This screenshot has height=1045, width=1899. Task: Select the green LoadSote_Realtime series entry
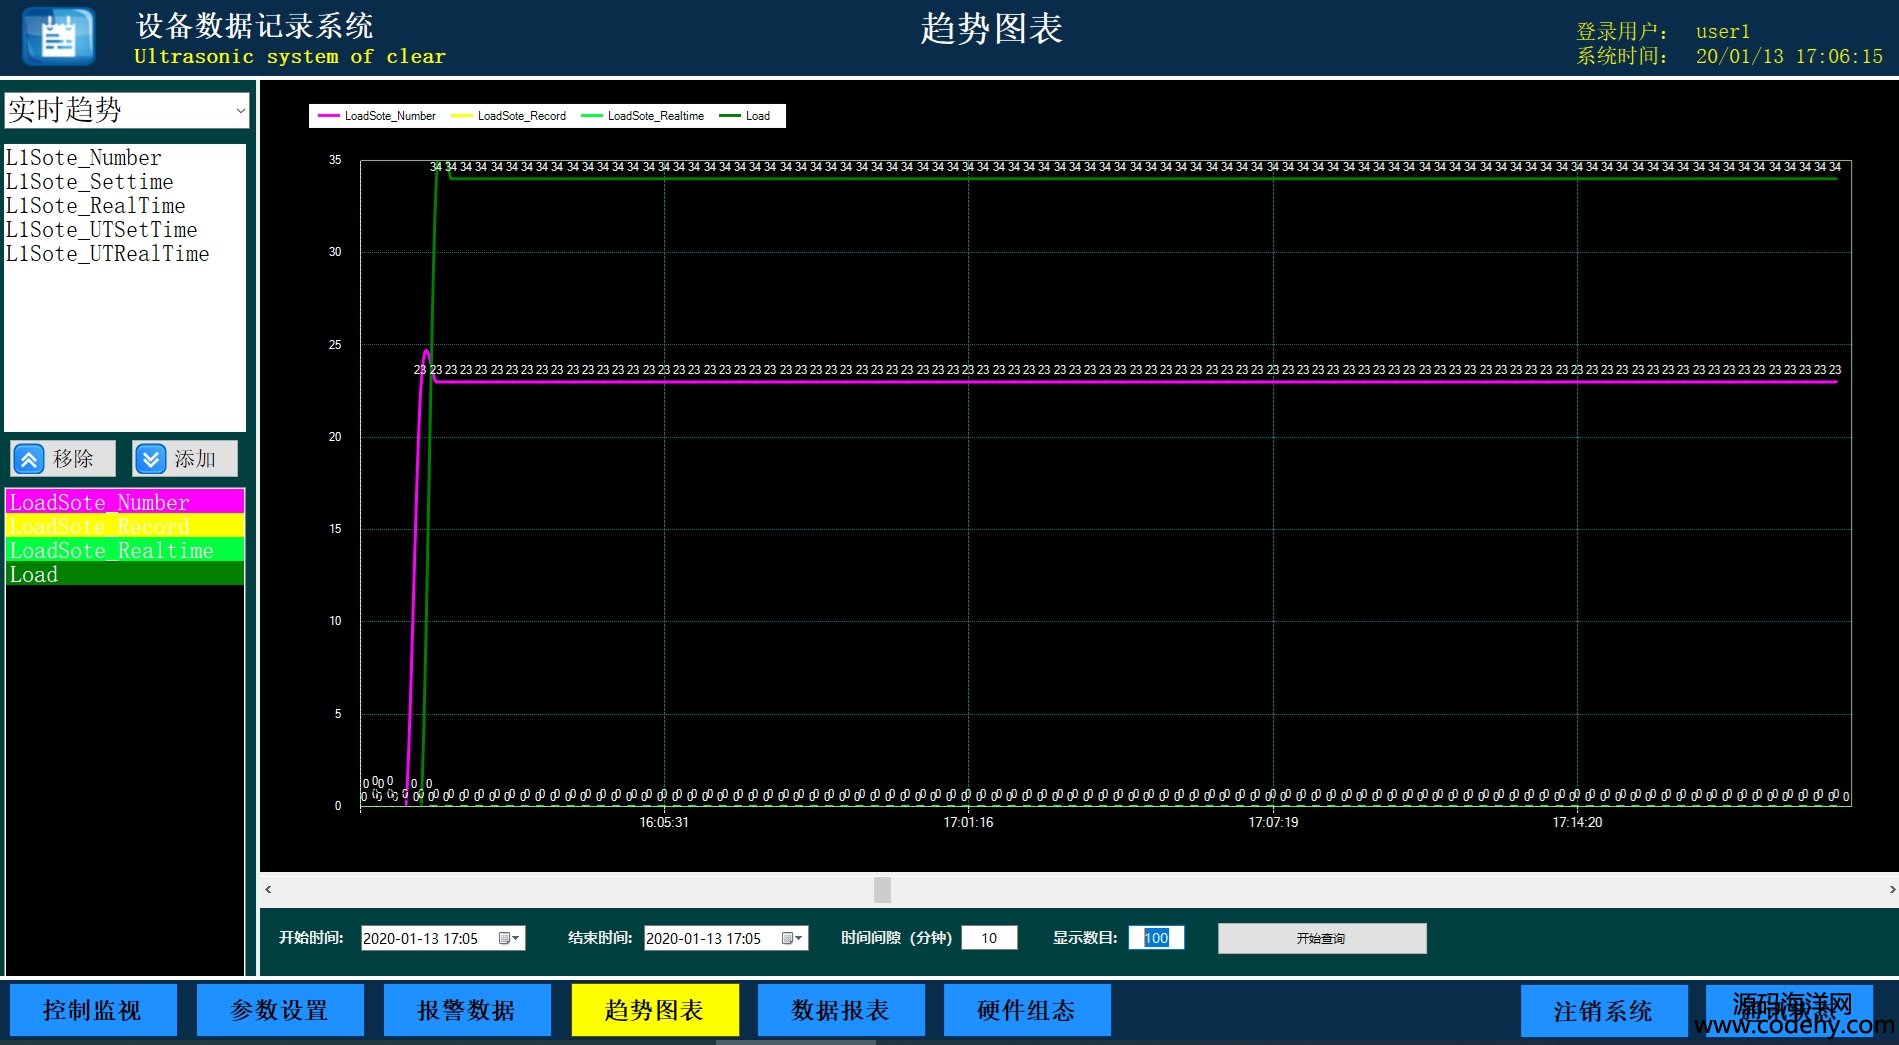(x=124, y=550)
